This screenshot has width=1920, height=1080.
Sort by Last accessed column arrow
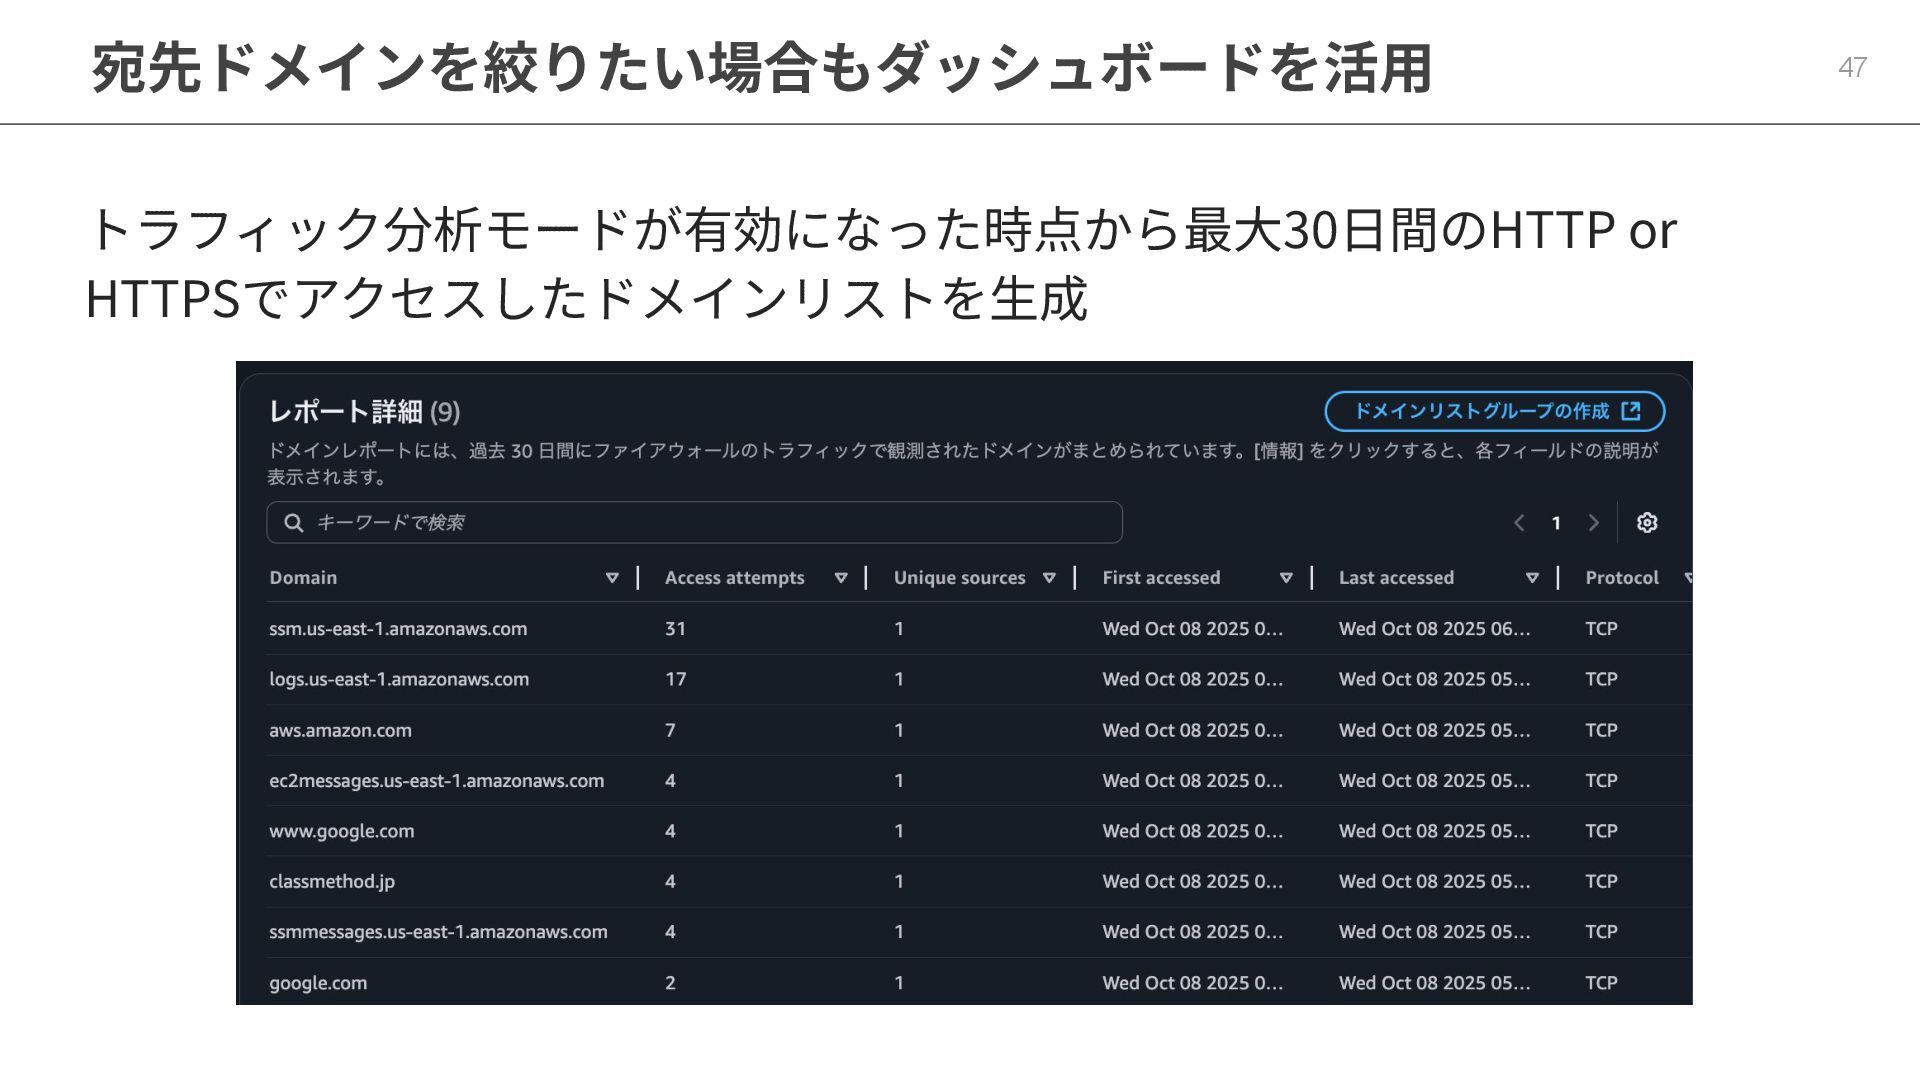click(1532, 578)
